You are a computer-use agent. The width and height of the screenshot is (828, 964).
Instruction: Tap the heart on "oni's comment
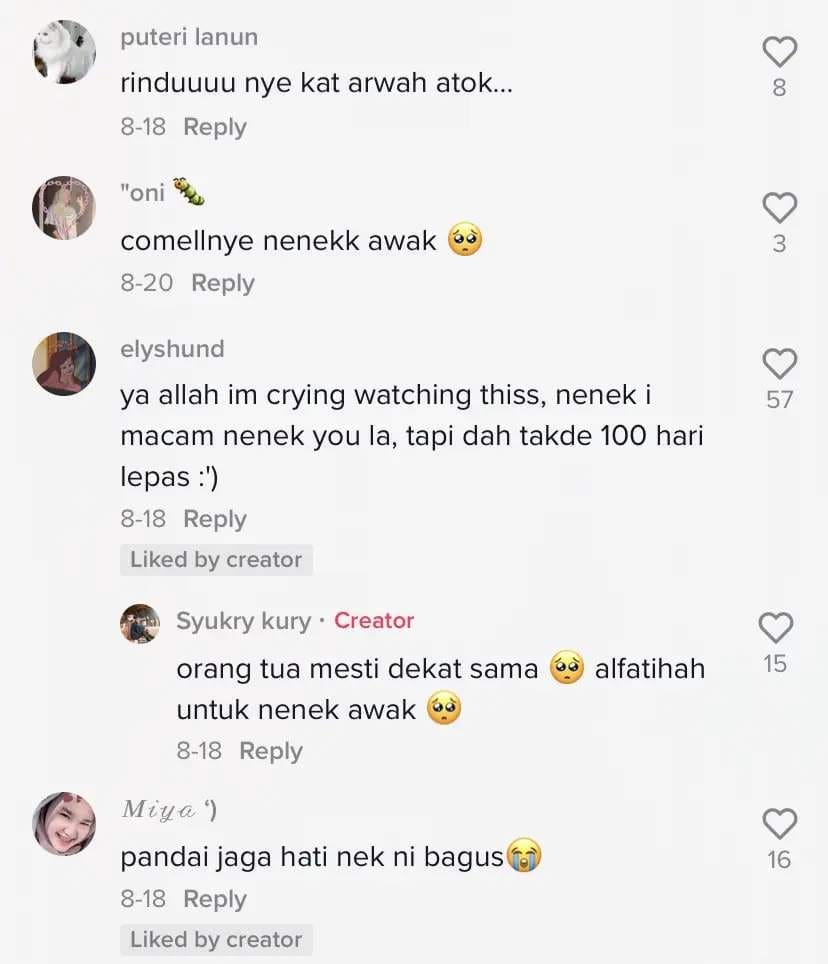tap(779, 207)
